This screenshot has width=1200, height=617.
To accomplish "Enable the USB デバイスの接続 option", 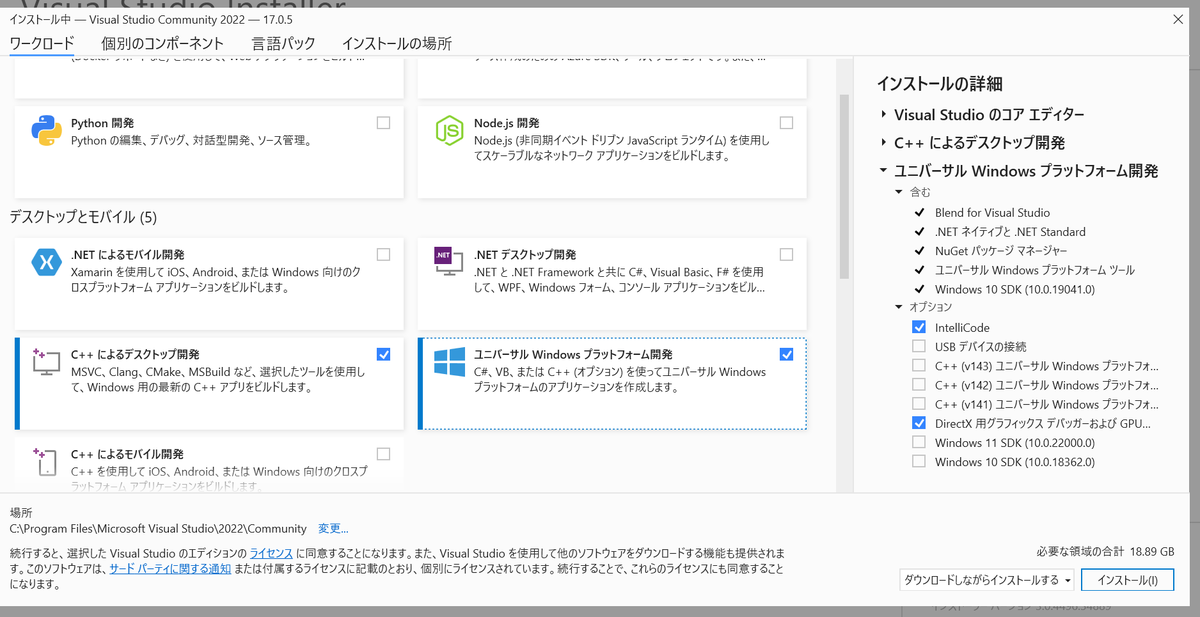I will [919, 346].
